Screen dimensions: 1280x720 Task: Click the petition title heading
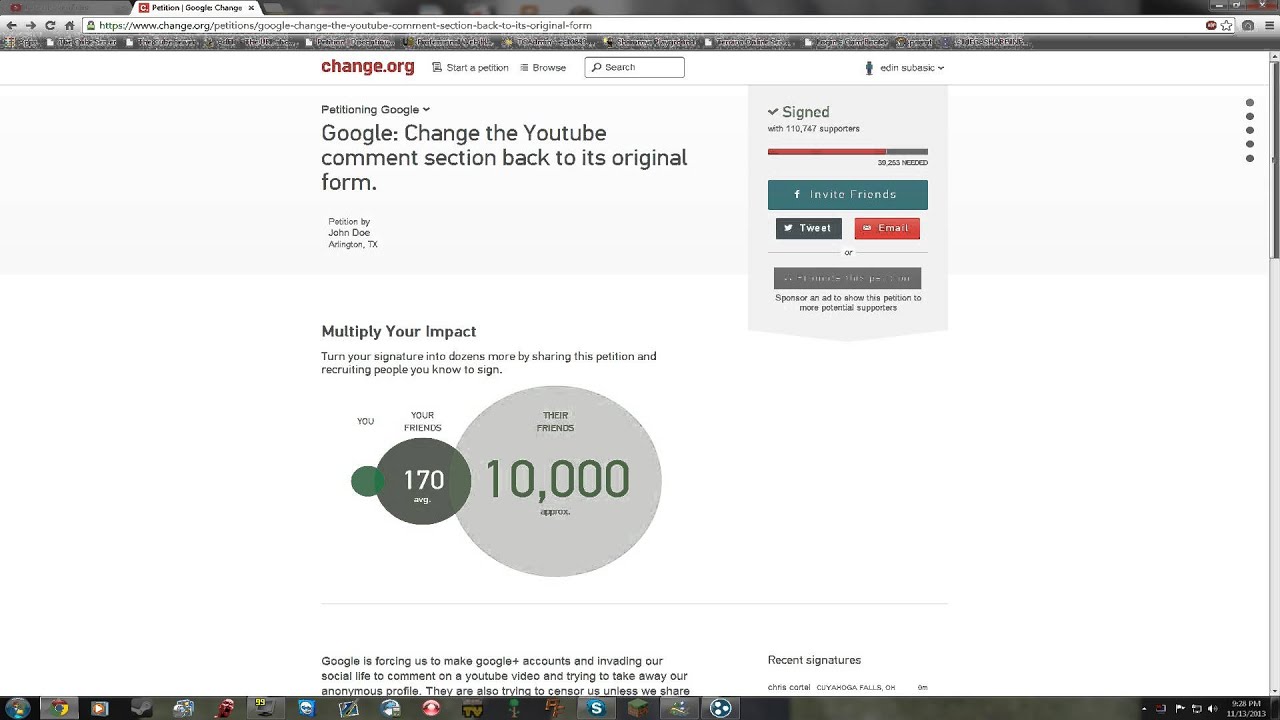(504, 158)
